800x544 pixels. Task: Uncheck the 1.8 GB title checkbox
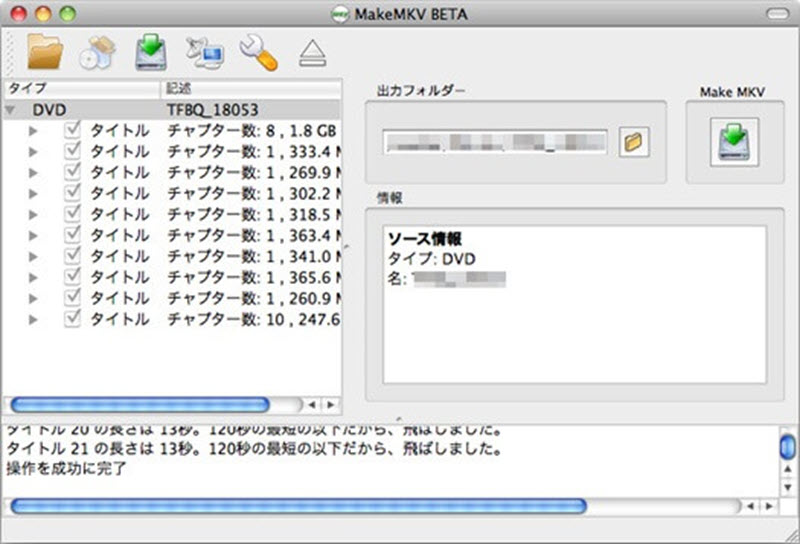click(x=73, y=130)
